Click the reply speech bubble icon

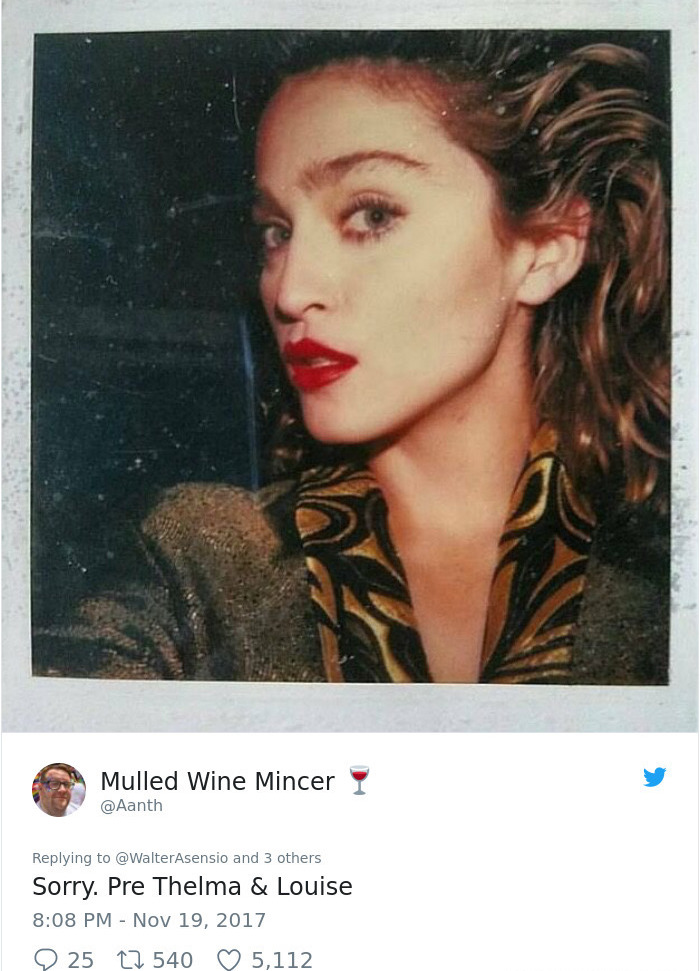click(45, 959)
